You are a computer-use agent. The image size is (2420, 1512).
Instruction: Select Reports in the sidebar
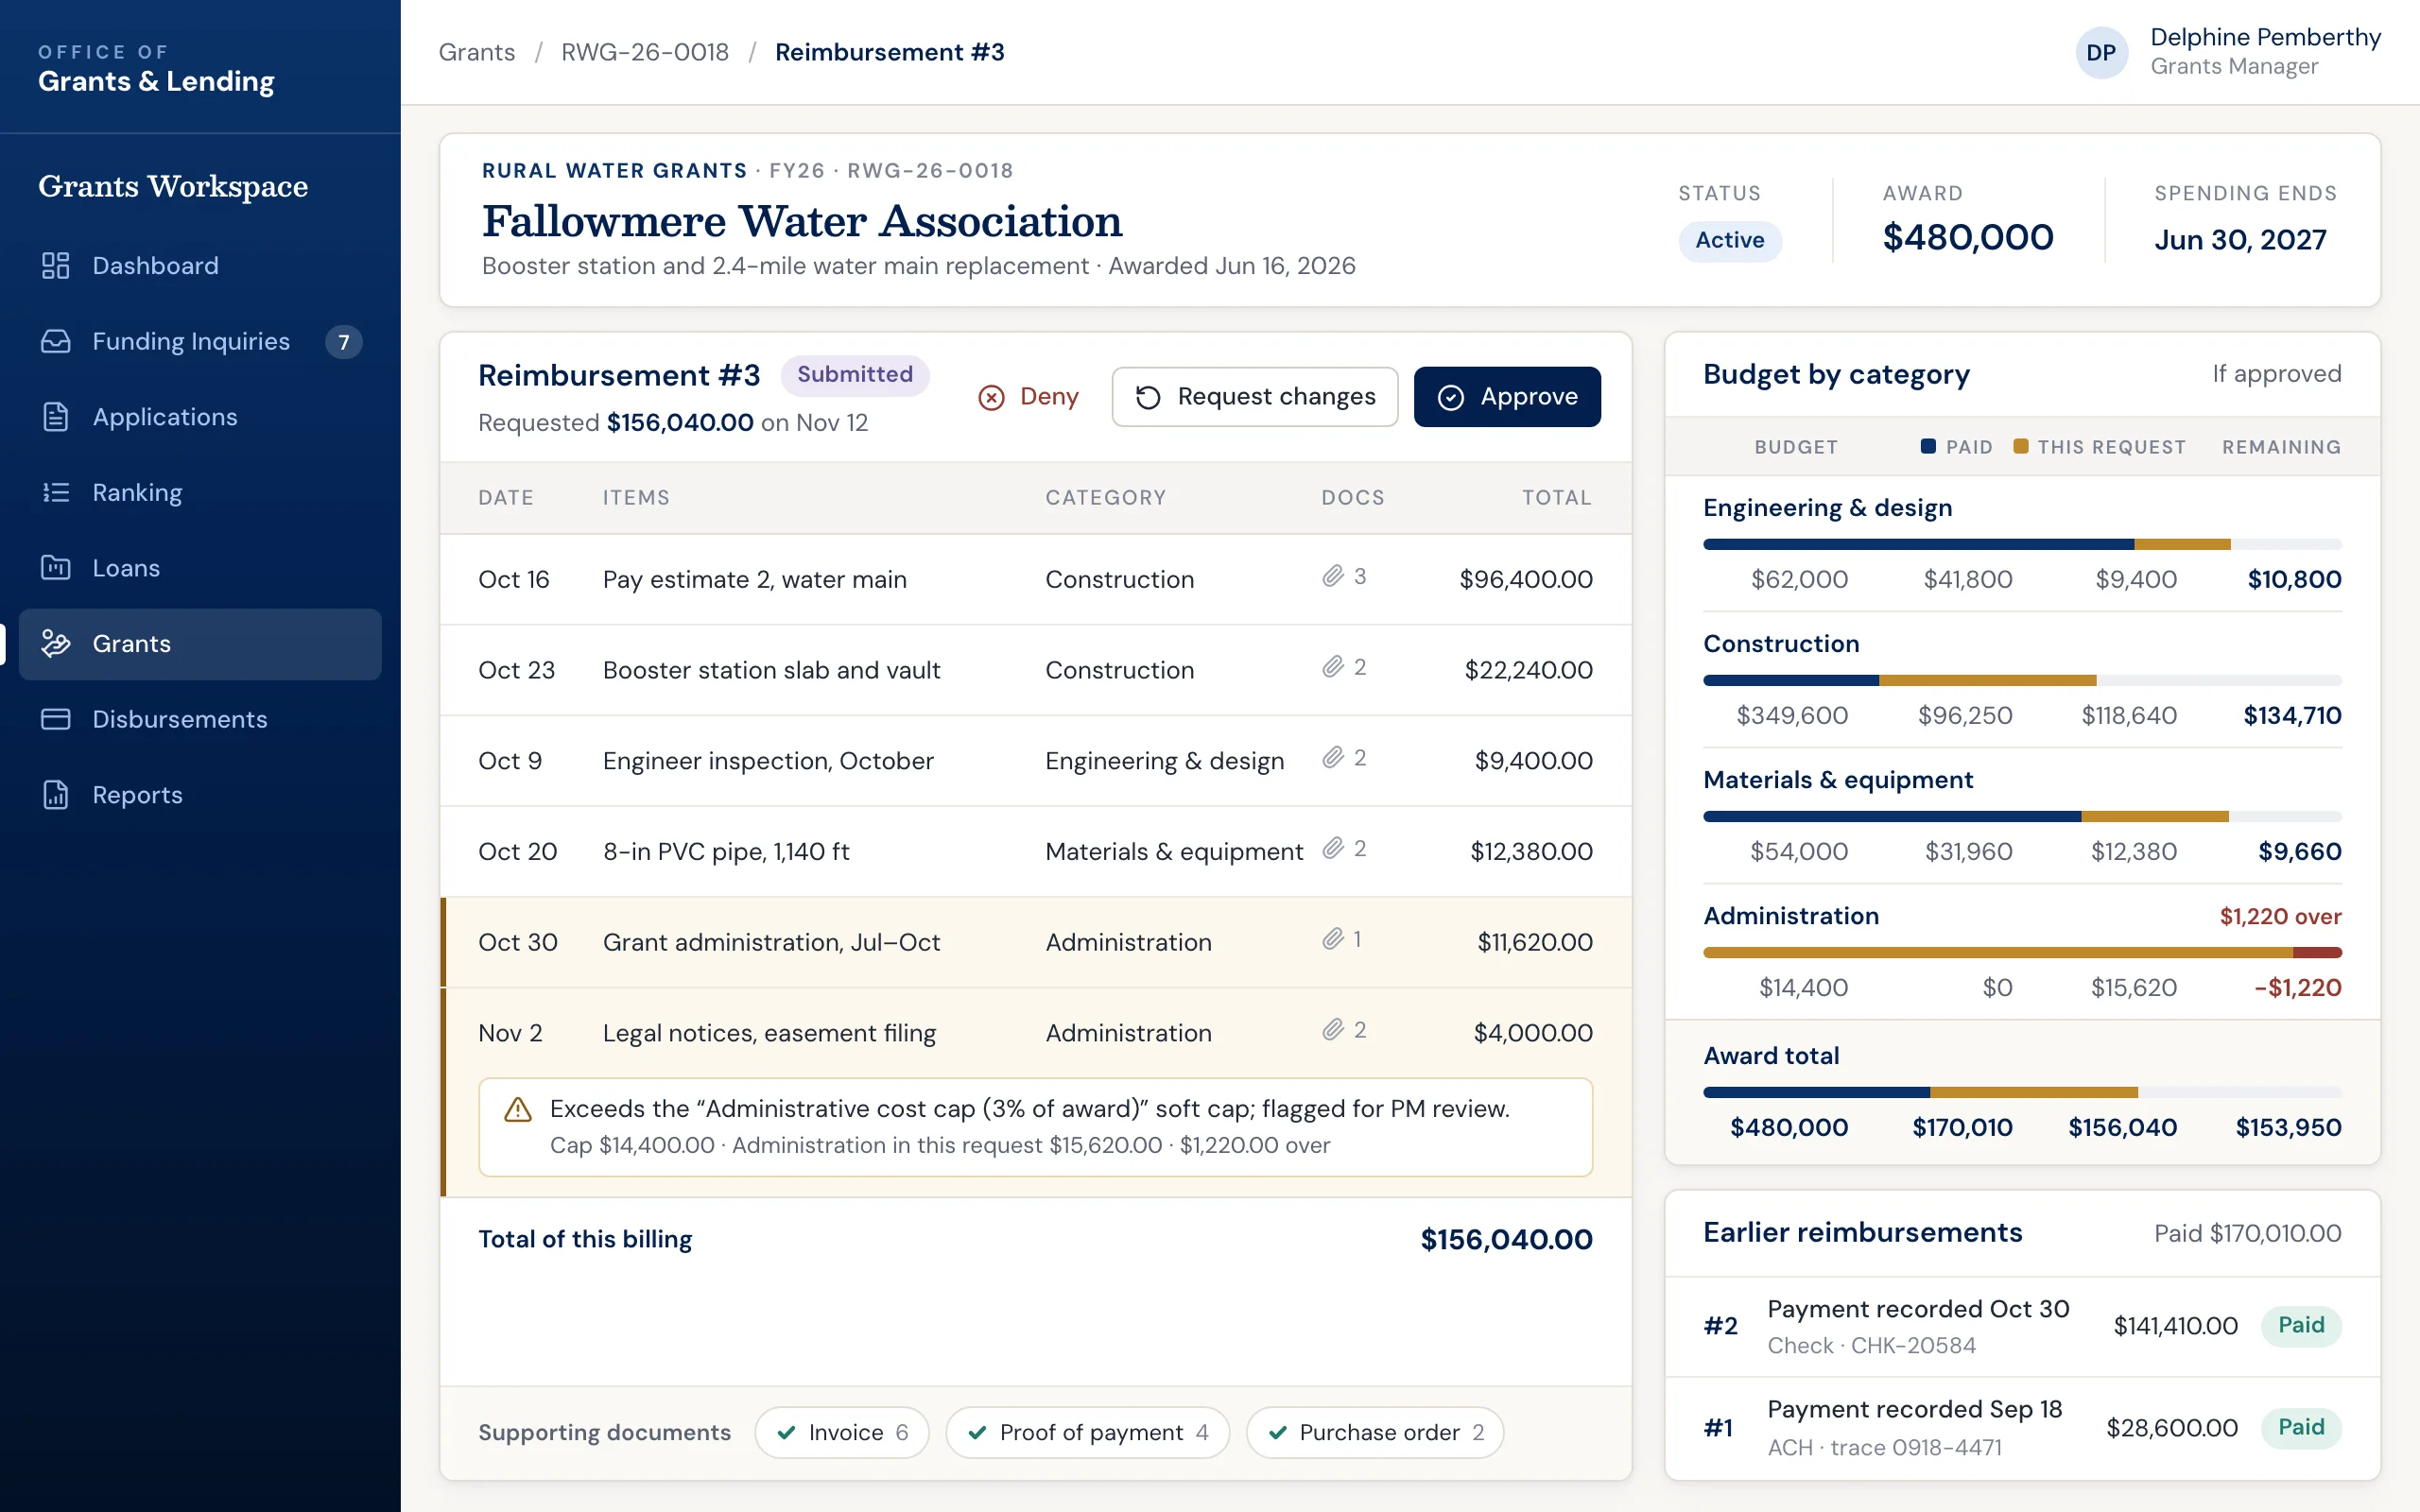point(200,796)
